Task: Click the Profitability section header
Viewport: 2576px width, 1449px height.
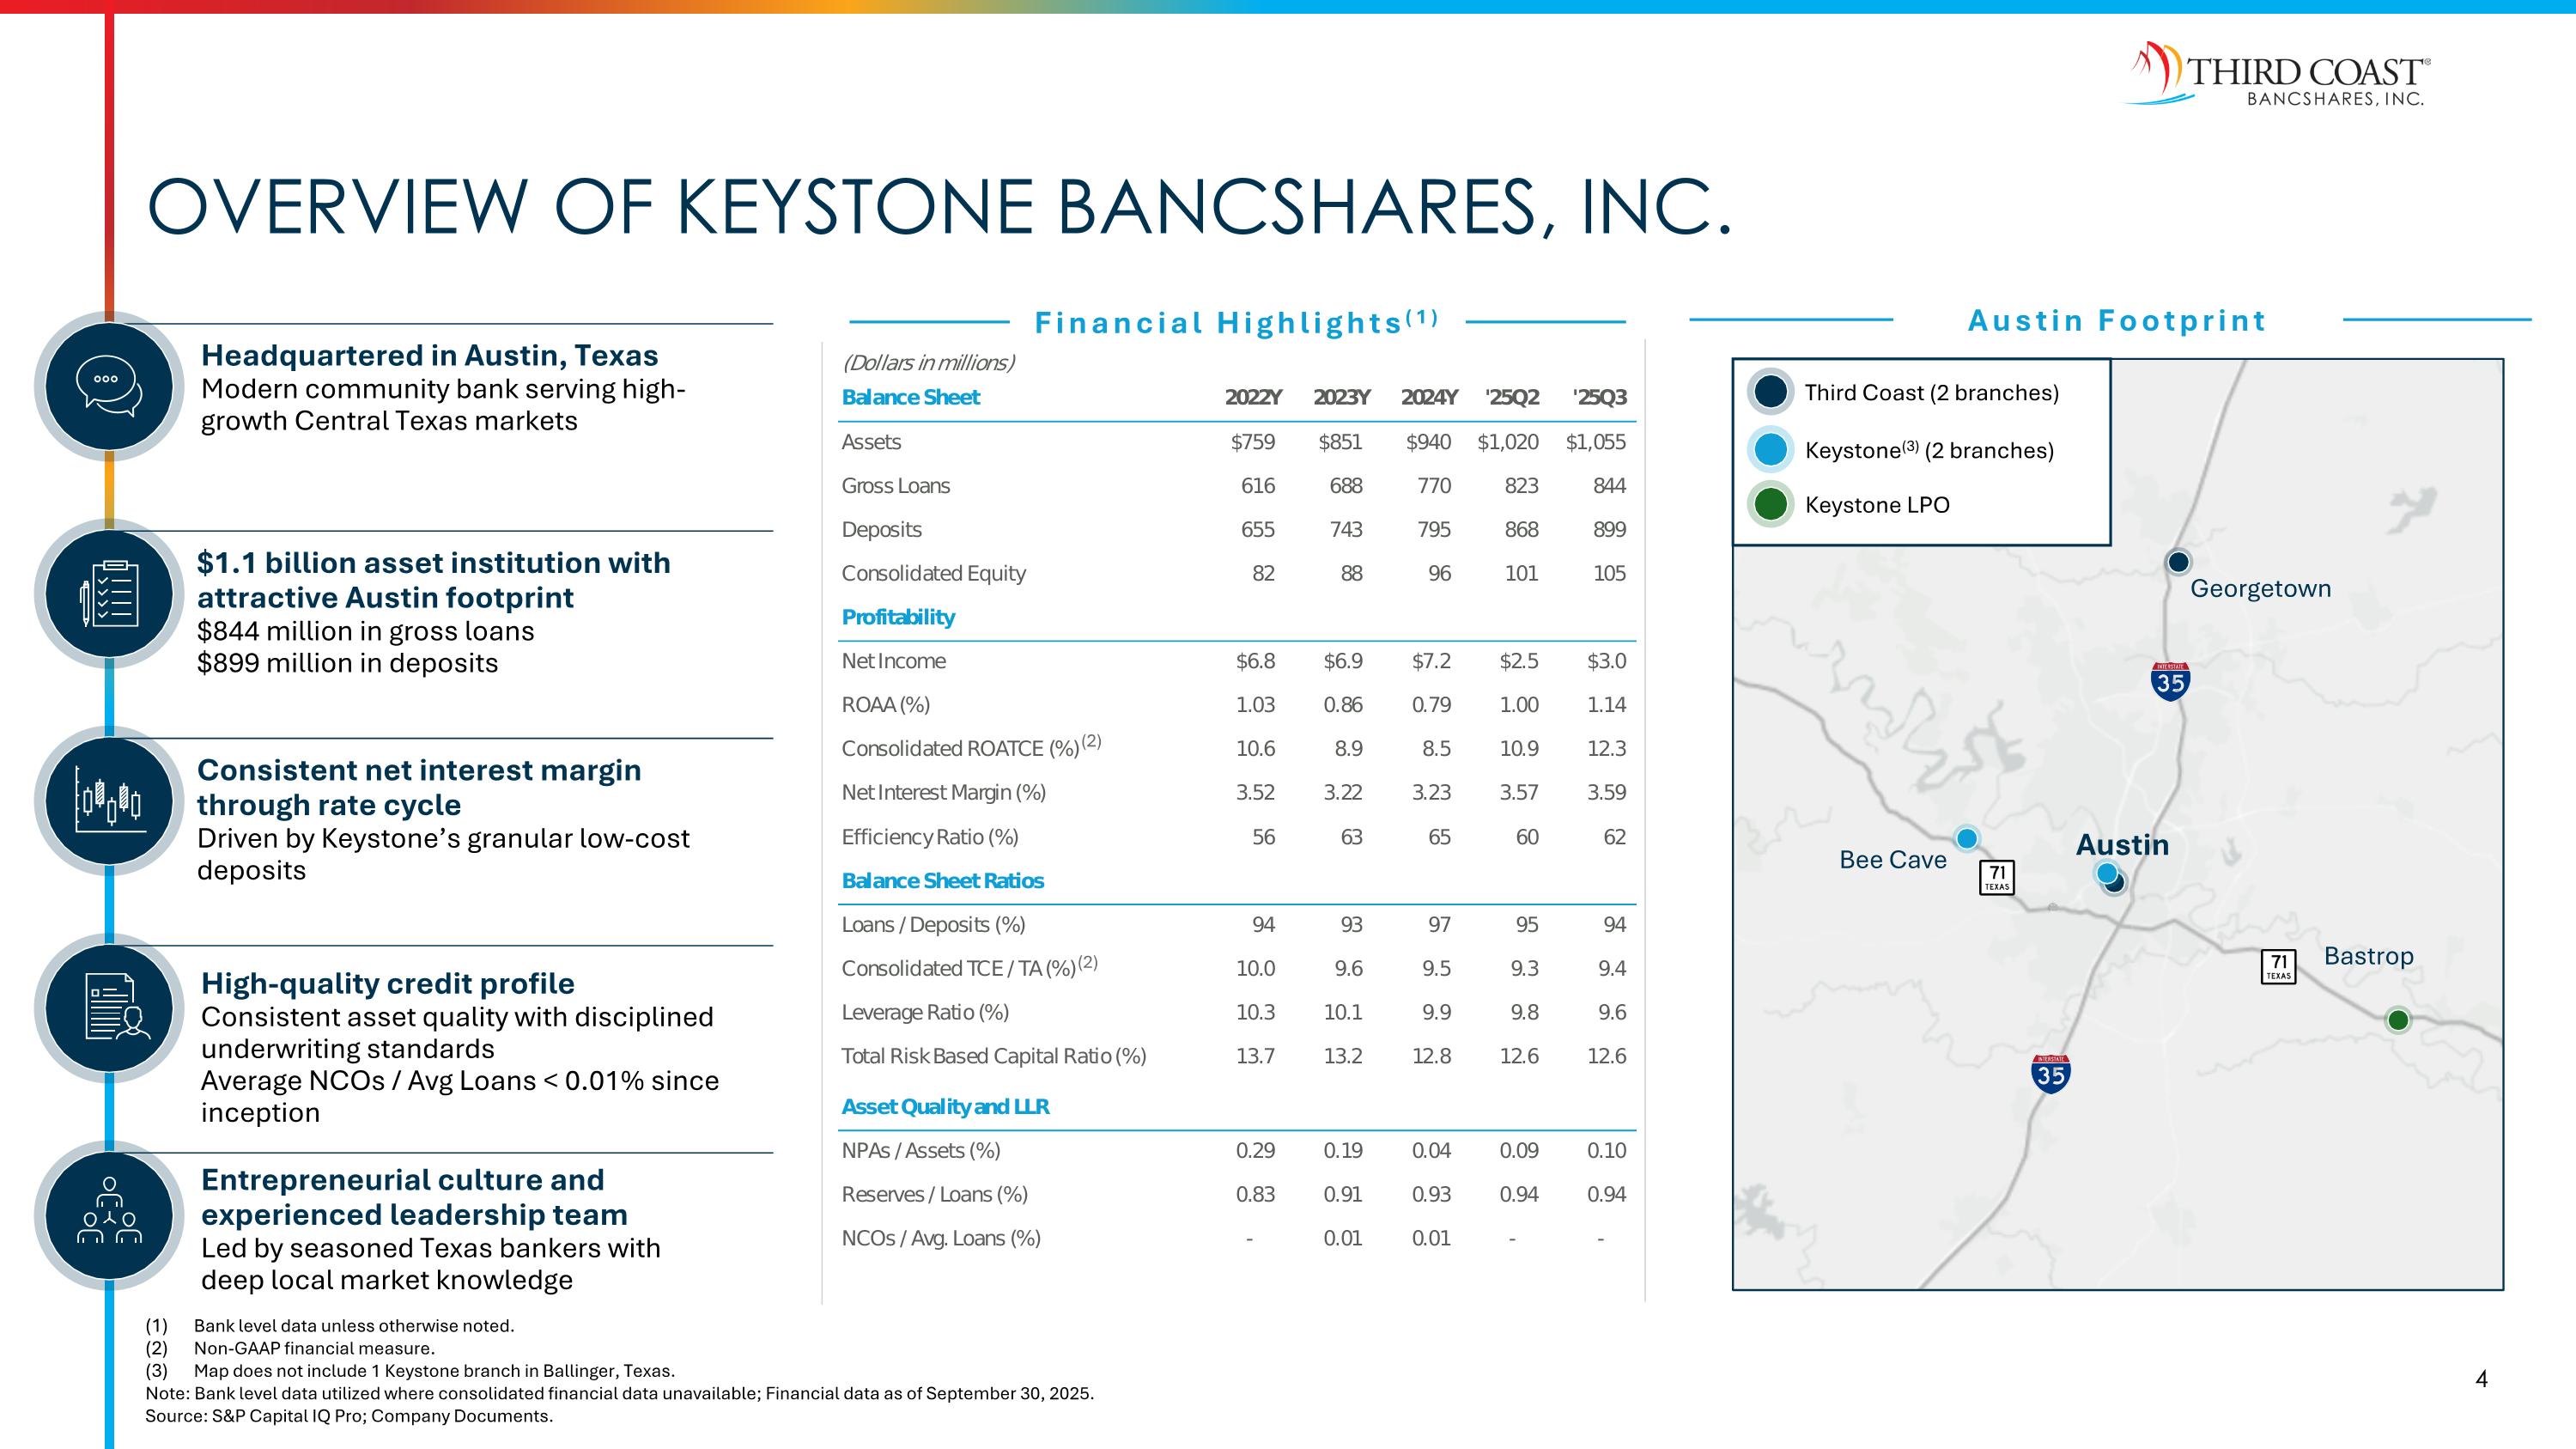Action: pyautogui.click(x=898, y=617)
